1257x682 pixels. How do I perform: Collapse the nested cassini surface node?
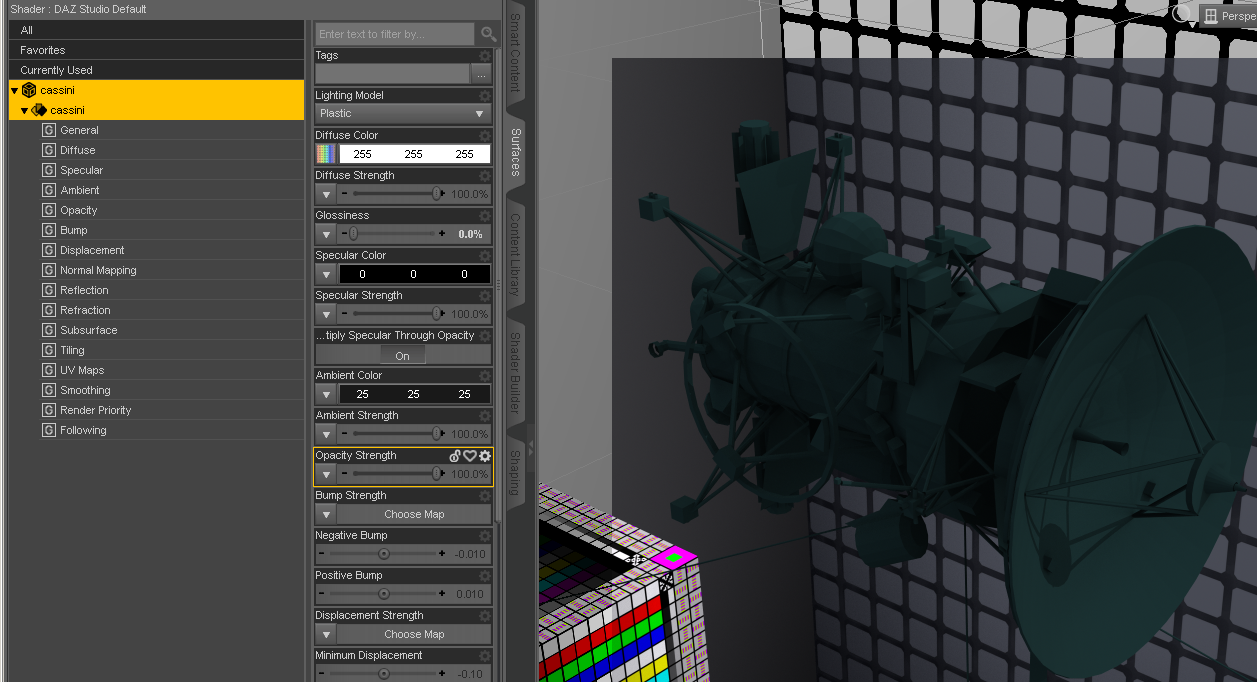pos(24,111)
